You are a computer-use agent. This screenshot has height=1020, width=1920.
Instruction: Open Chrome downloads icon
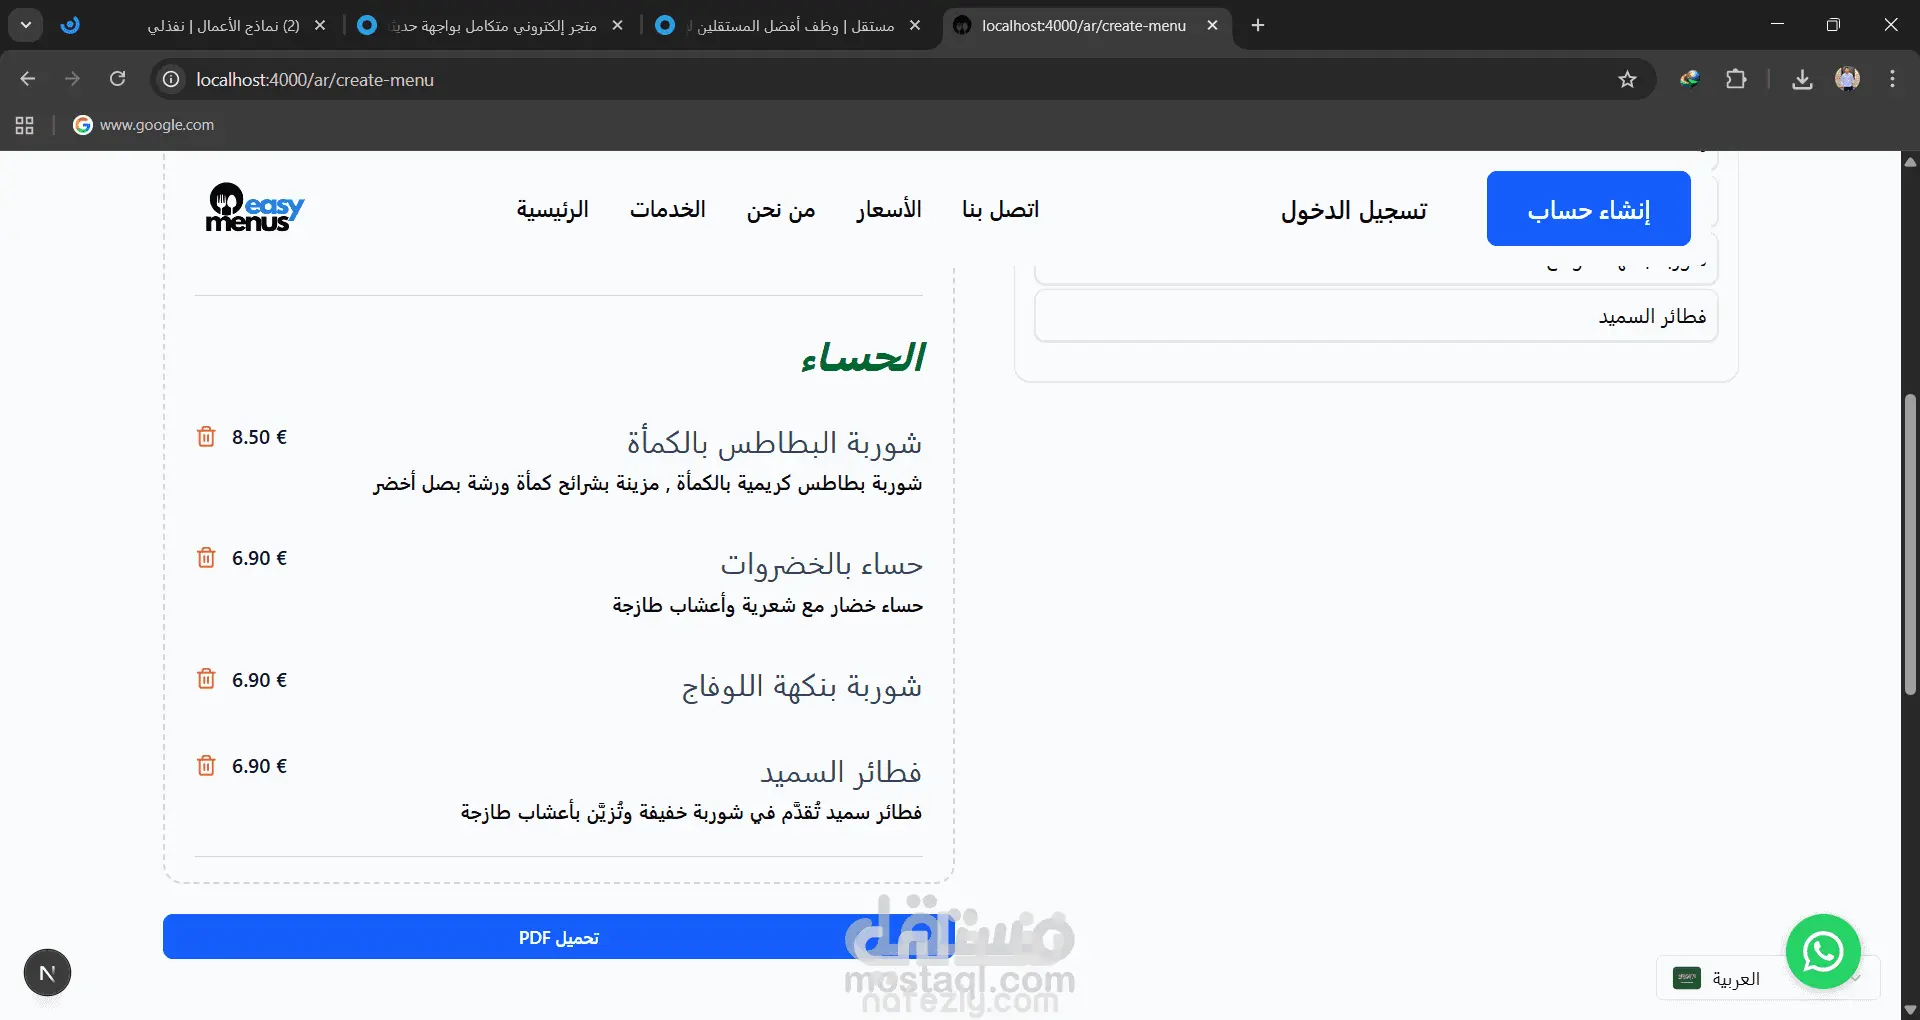pos(1802,80)
